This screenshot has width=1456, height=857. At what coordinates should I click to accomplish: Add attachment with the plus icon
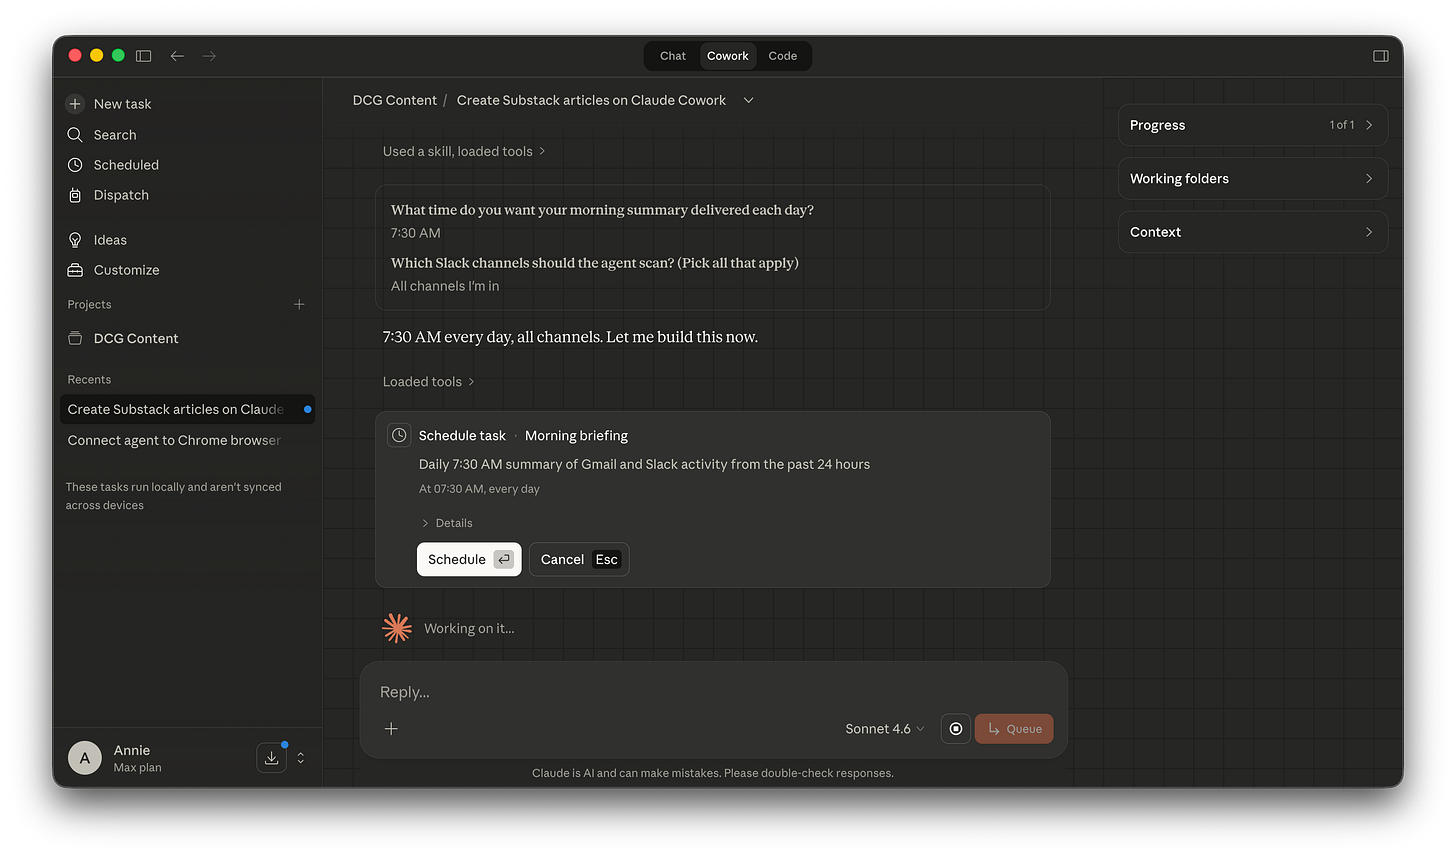click(x=391, y=729)
